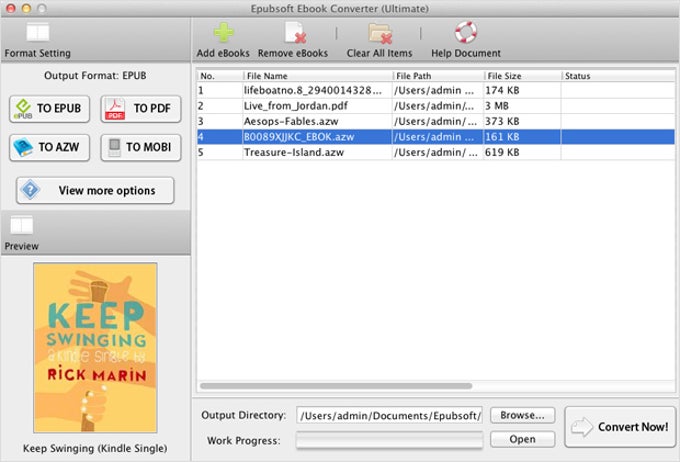Click the Output Format: EPUB label
680x462 pixels.
pyautogui.click(x=95, y=75)
